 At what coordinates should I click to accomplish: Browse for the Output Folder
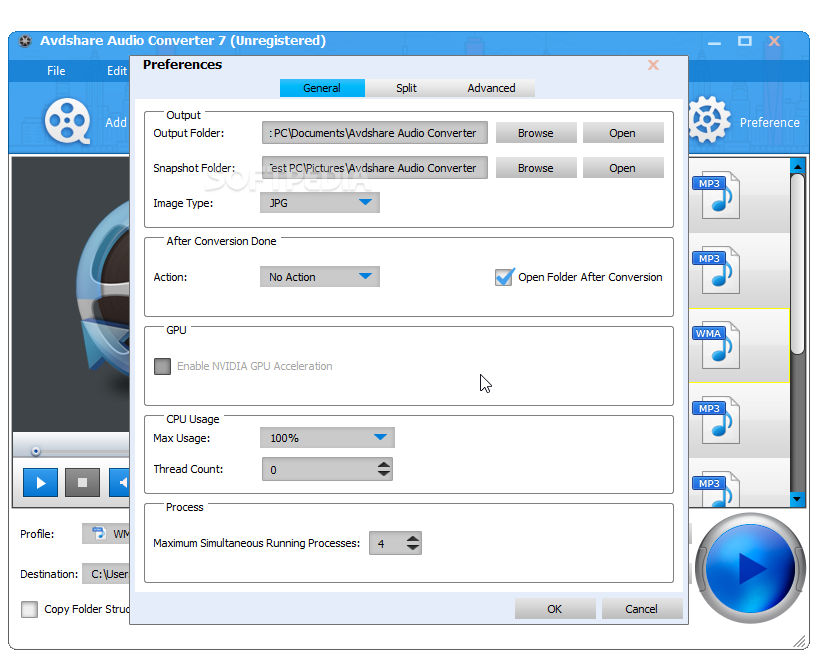click(x=536, y=133)
